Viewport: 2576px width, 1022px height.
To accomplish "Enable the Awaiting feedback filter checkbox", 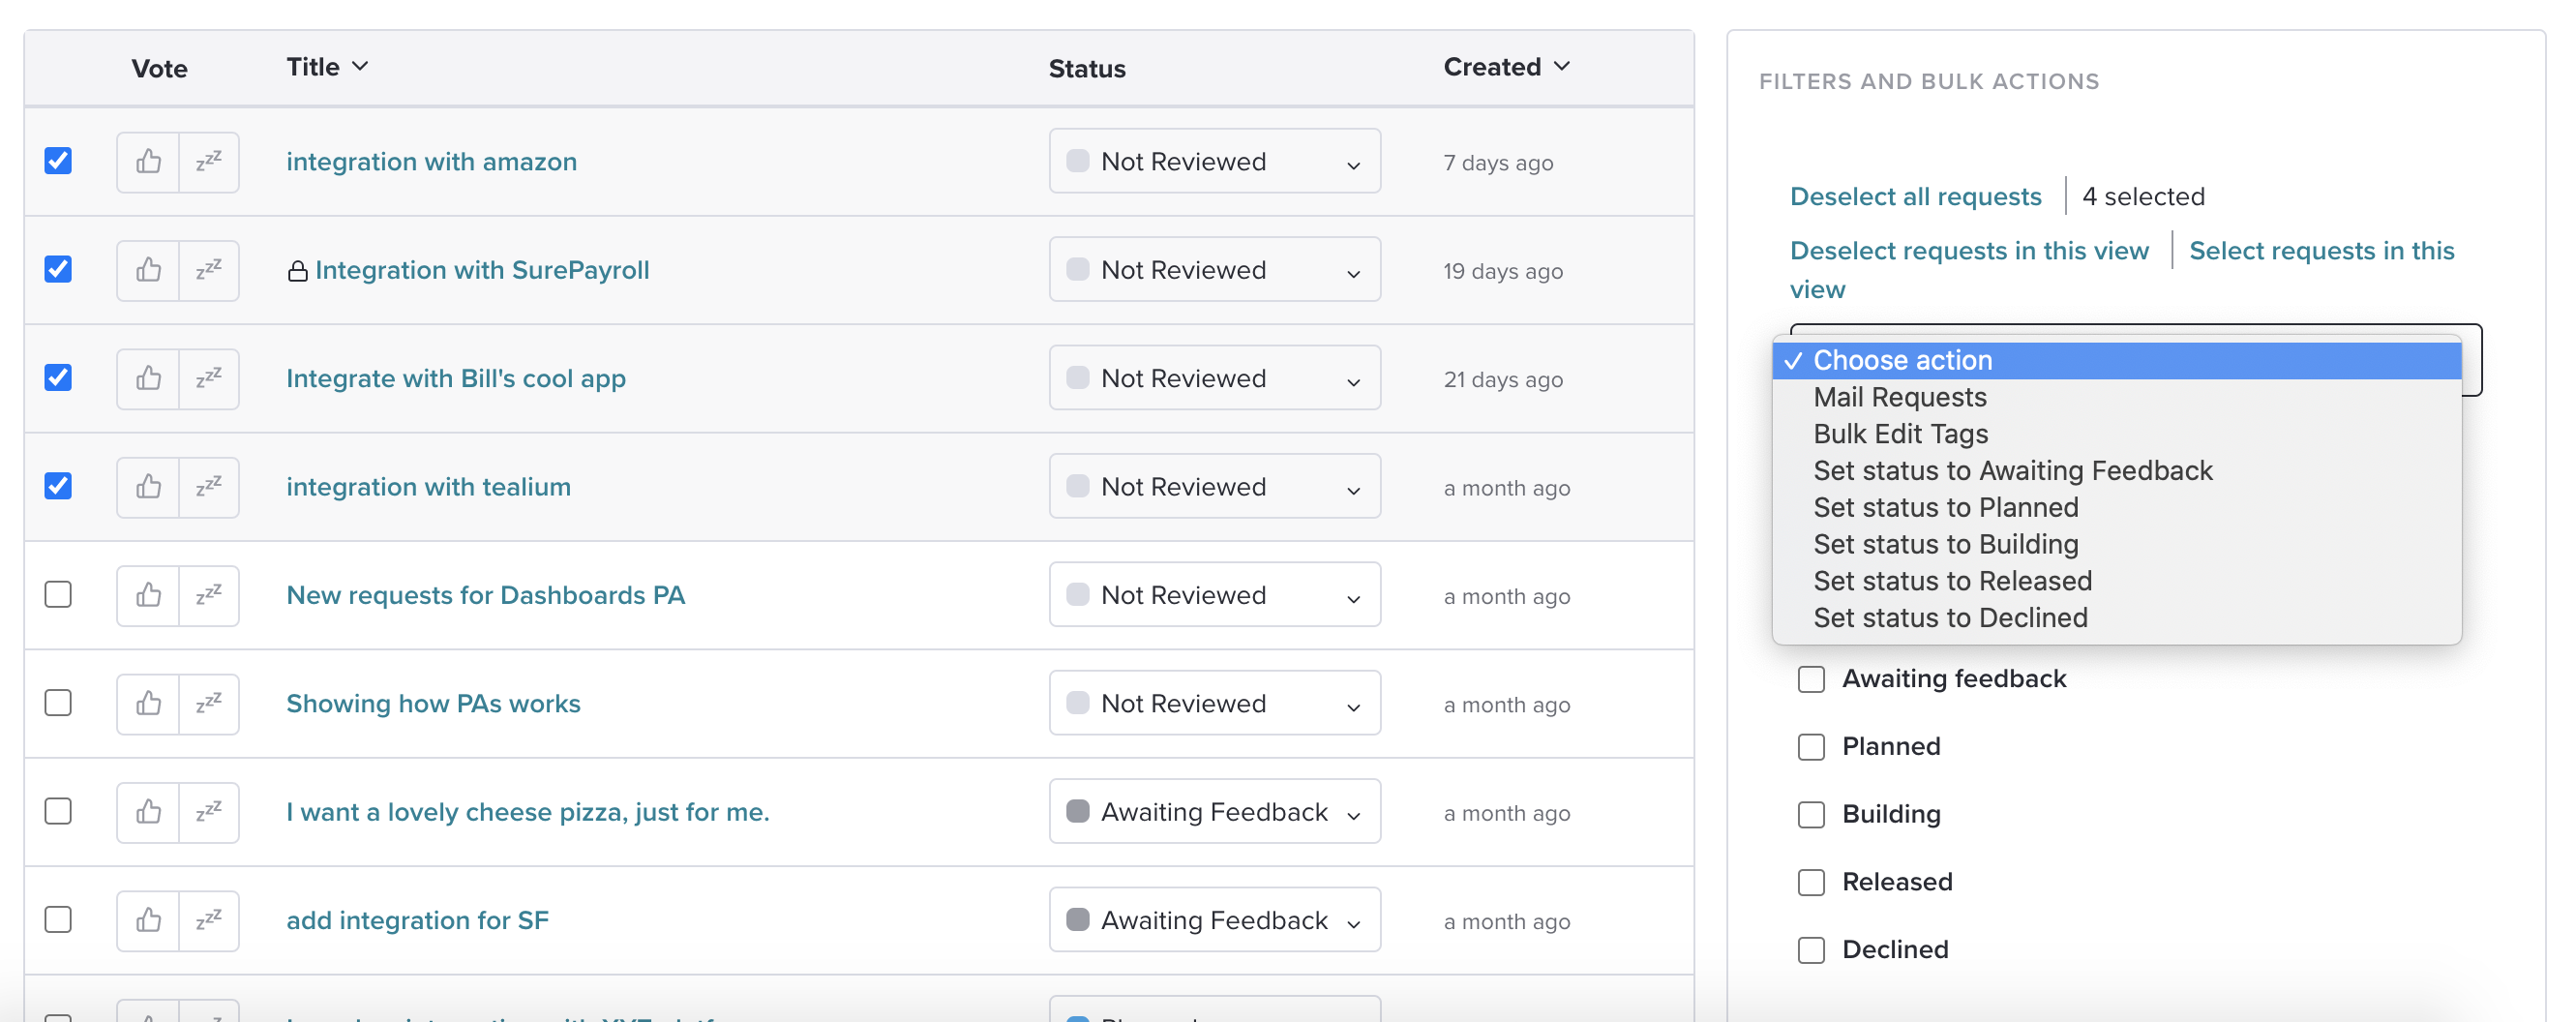I will tap(1811, 679).
